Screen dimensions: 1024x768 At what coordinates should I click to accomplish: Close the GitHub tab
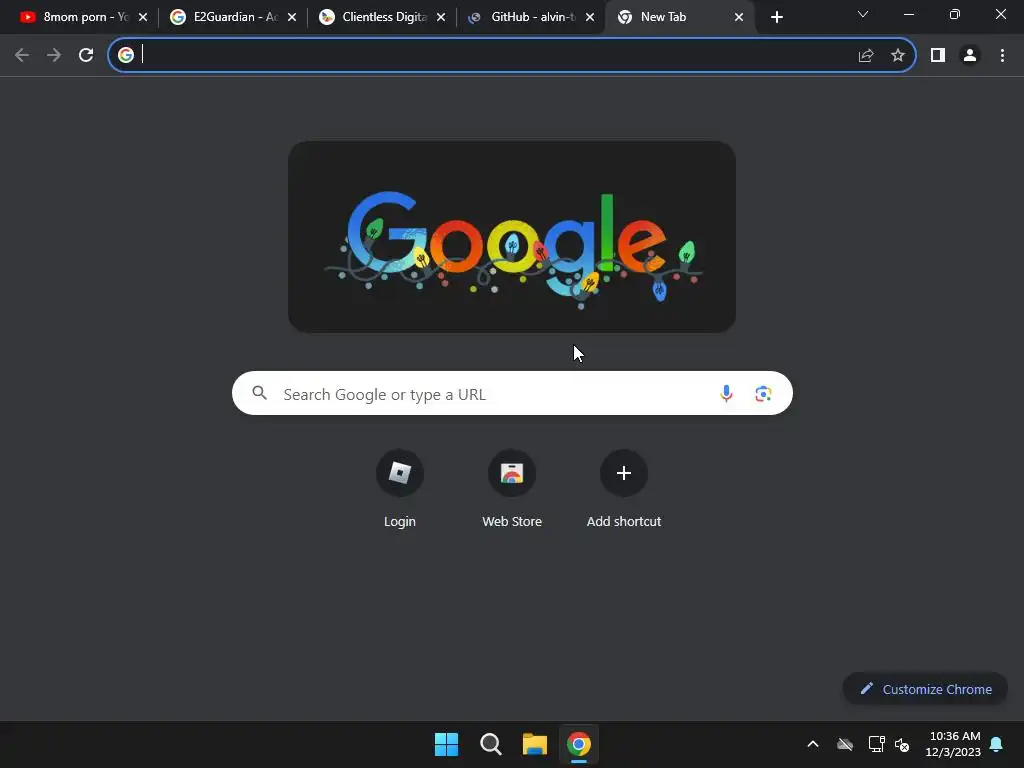coord(590,17)
